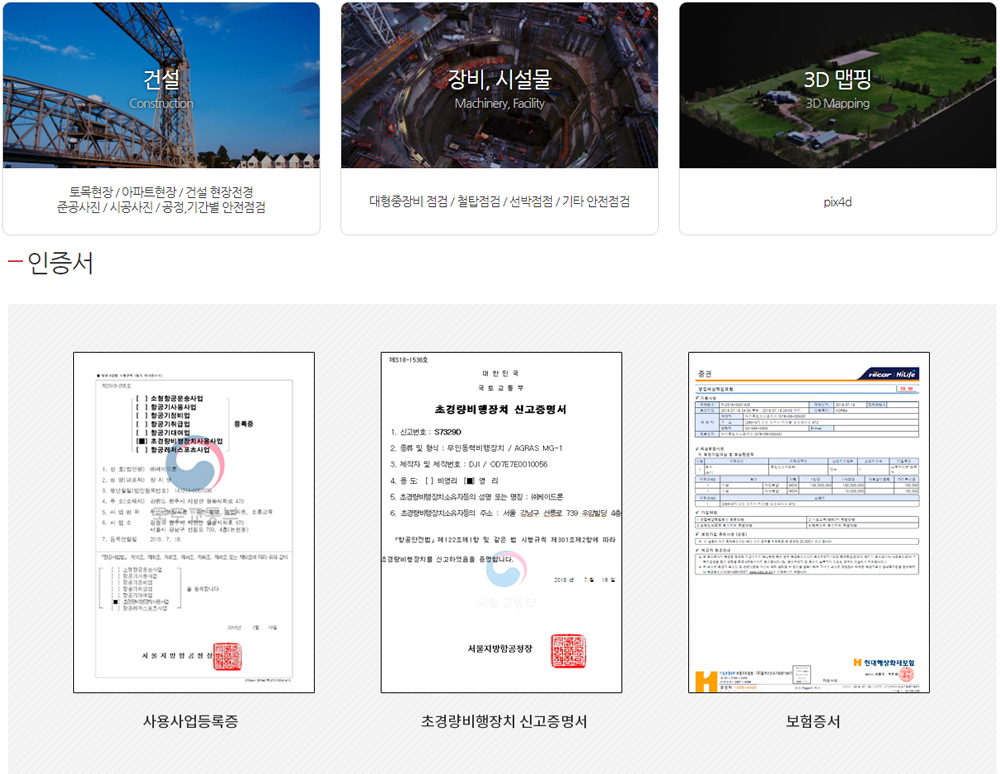Screen dimensions: 1000x774
Task: Open the 장비, 시설물 Machinery card image
Action: tap(499, 85)
